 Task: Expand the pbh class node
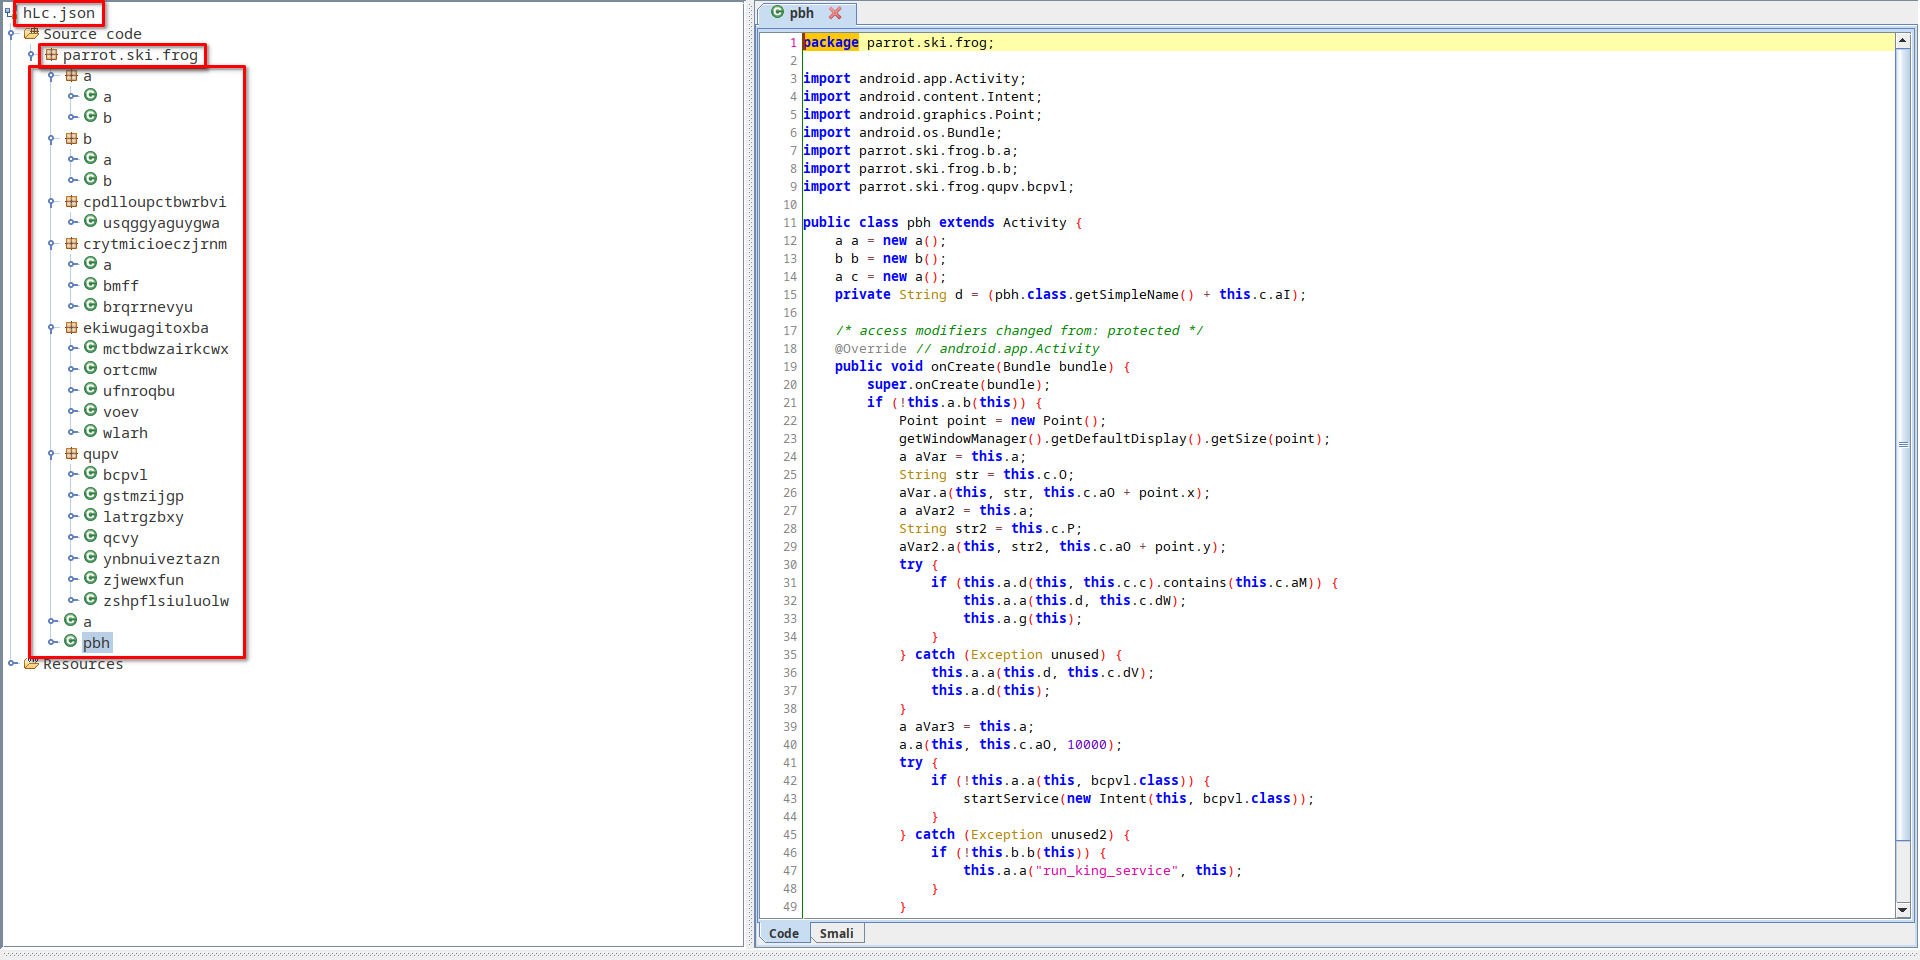52,642
